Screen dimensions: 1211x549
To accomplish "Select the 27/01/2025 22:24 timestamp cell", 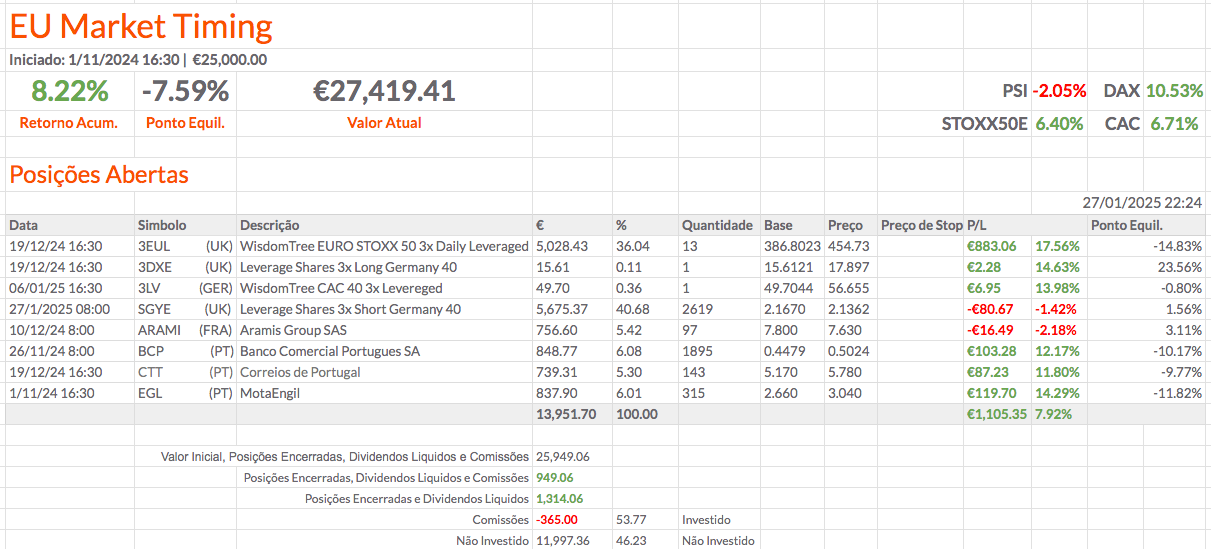I will (1142, 203).
